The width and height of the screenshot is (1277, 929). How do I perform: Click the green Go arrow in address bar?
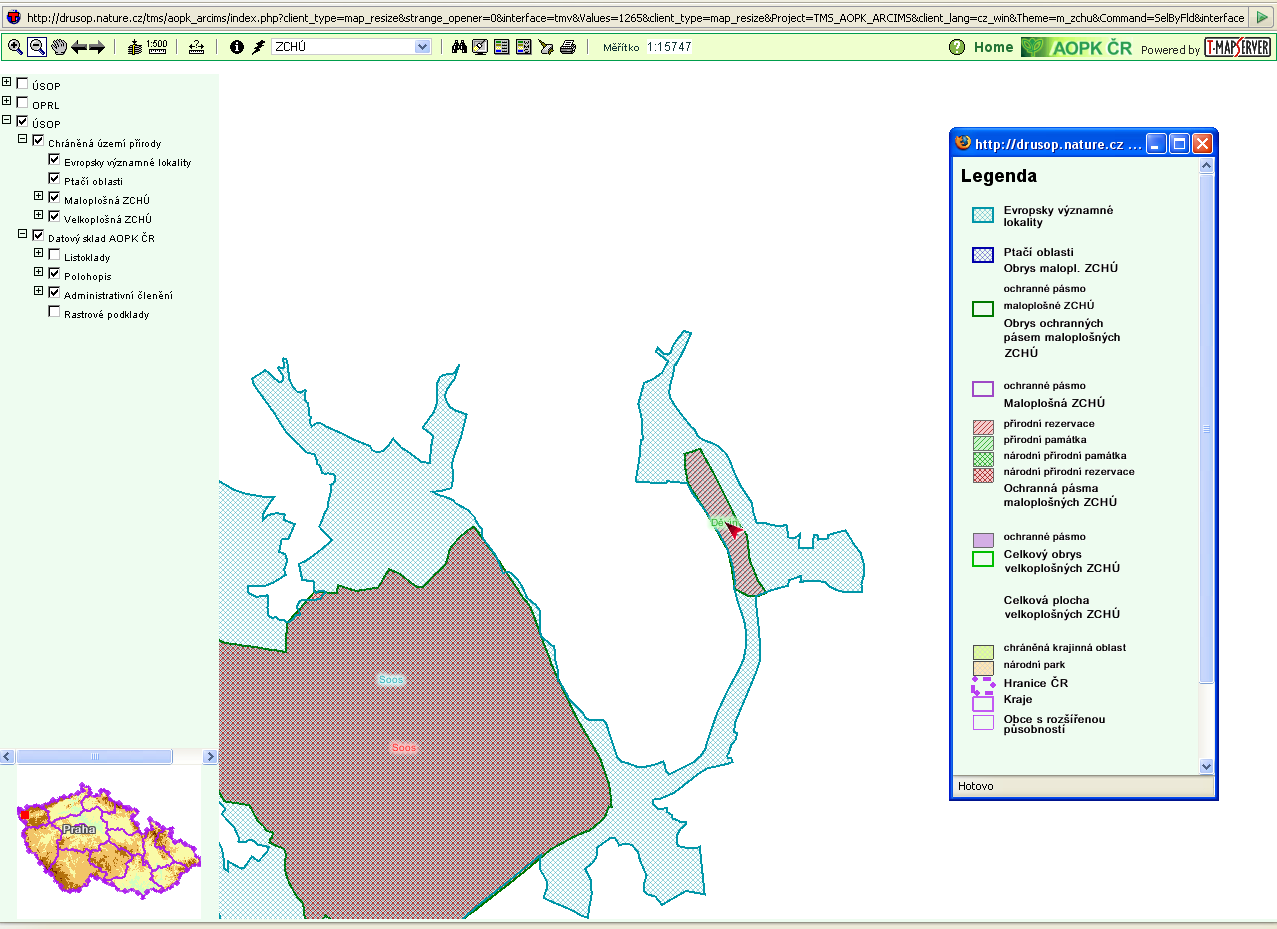tap(1263, 17)
